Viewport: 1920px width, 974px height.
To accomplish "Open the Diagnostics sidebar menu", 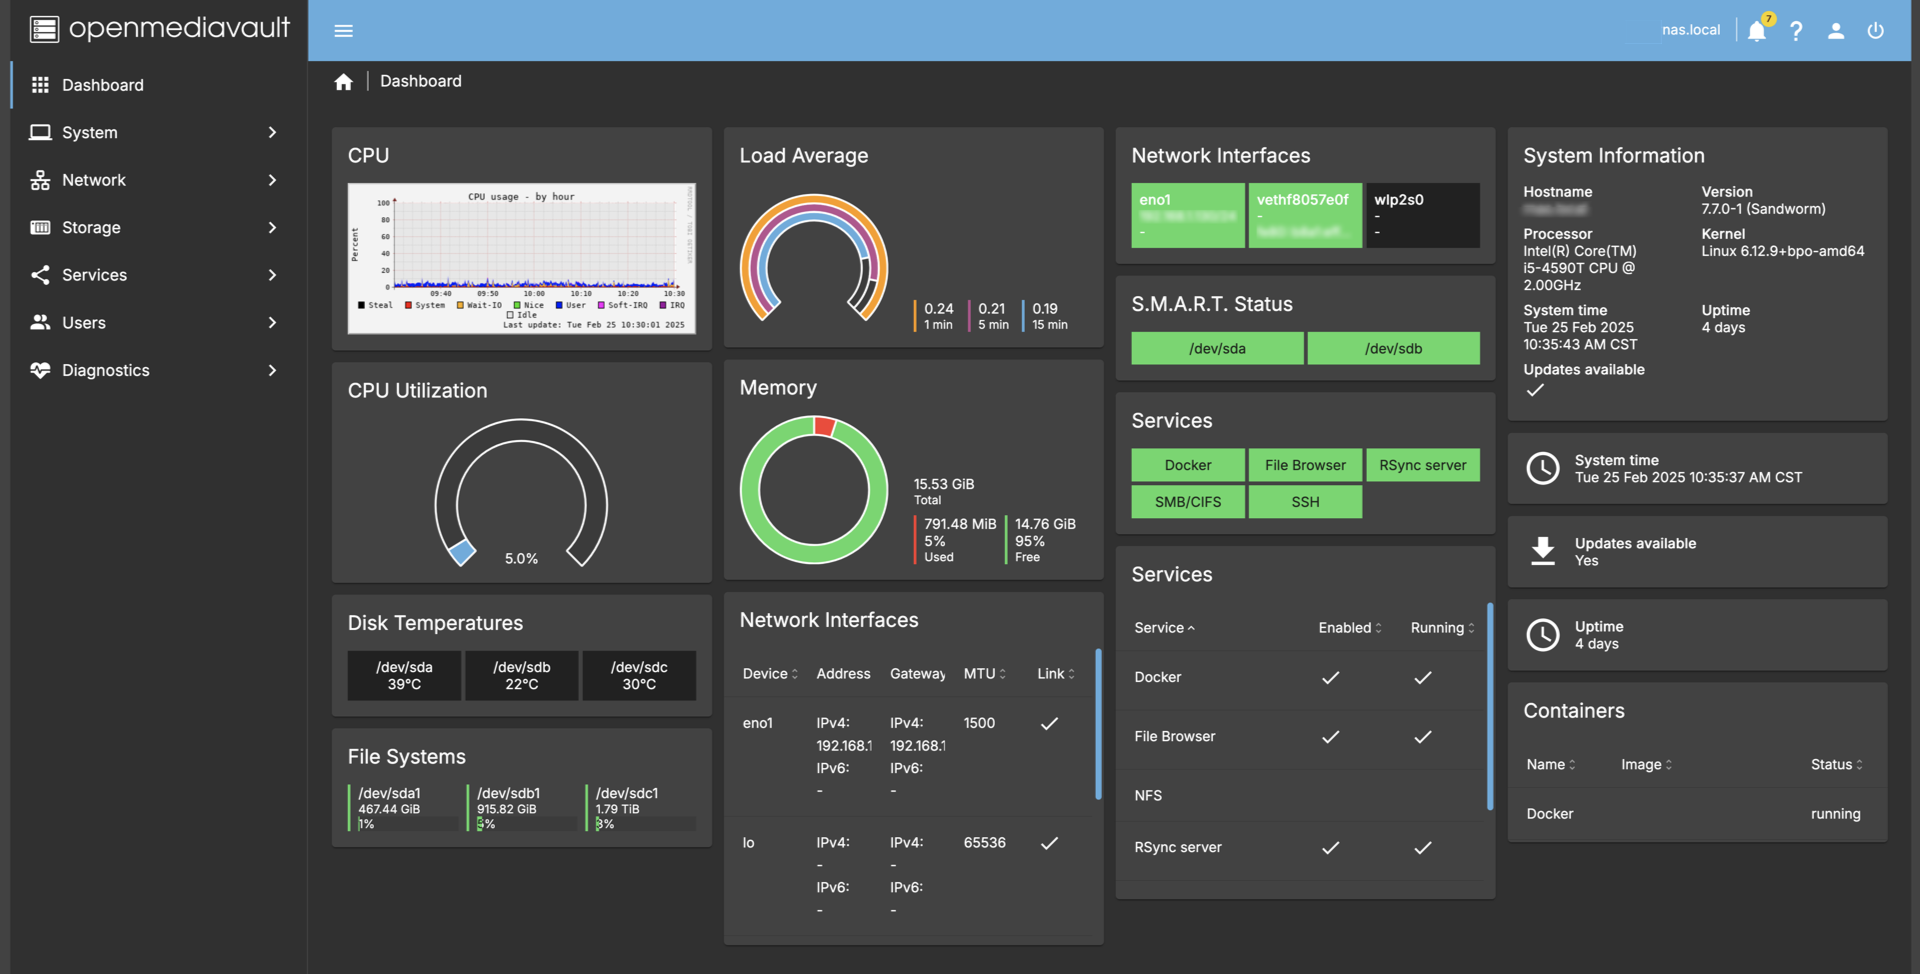I will (x=159, y=370).
